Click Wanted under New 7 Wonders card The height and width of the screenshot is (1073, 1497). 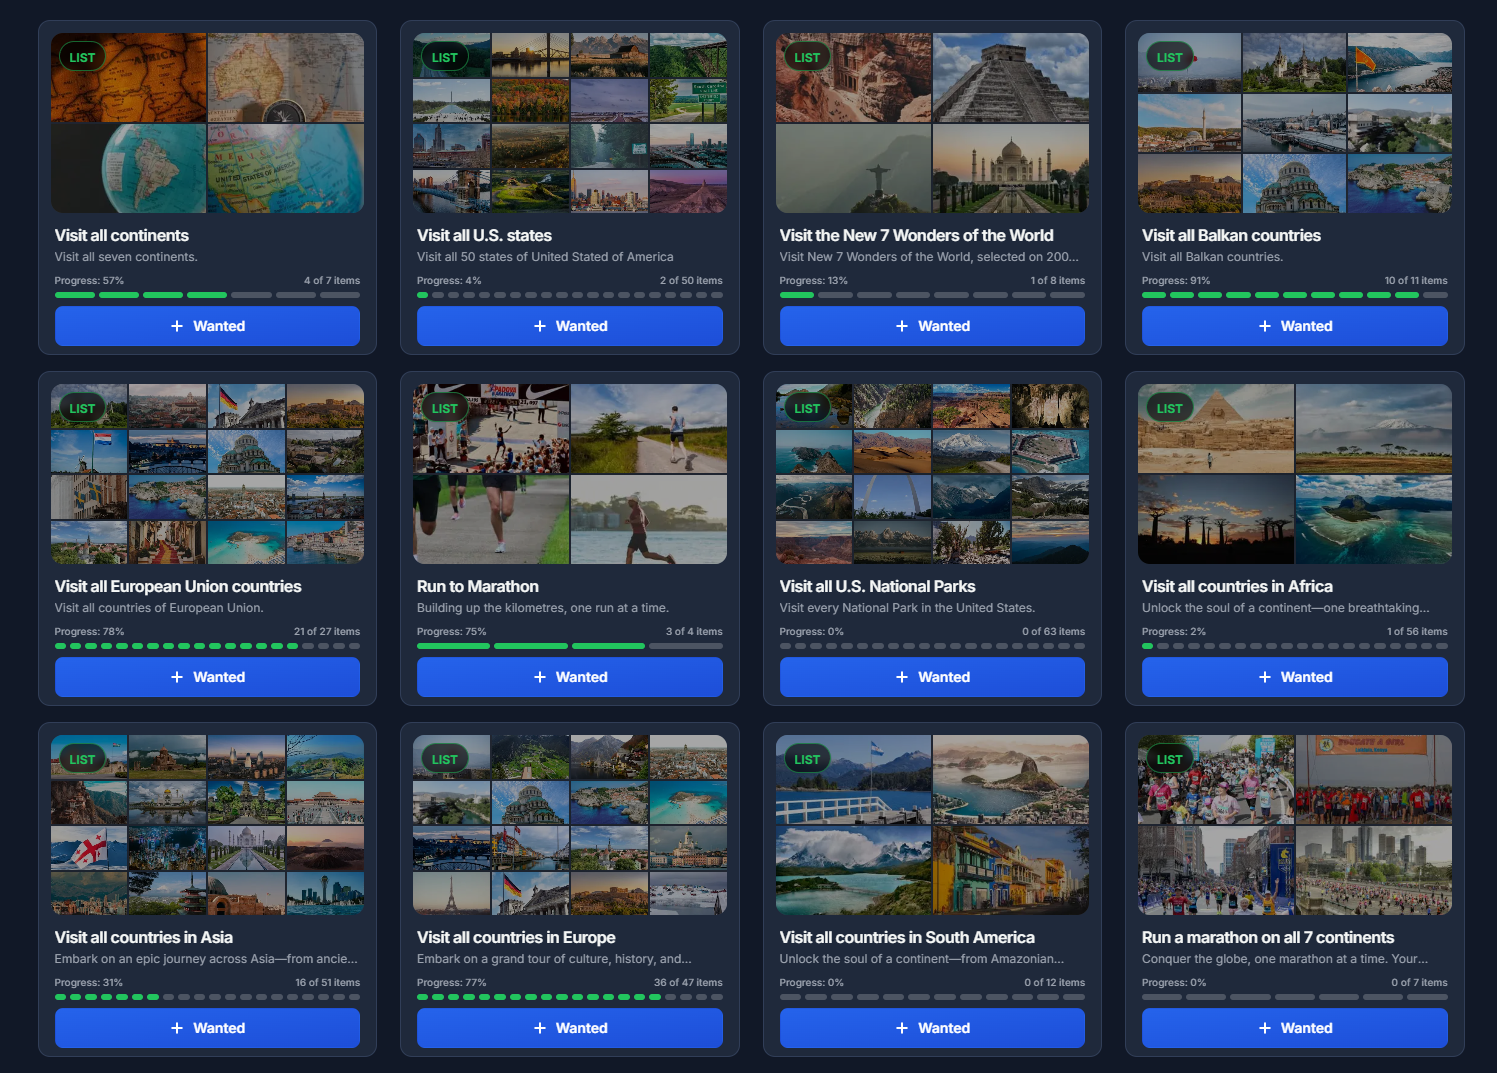[932, 326]
